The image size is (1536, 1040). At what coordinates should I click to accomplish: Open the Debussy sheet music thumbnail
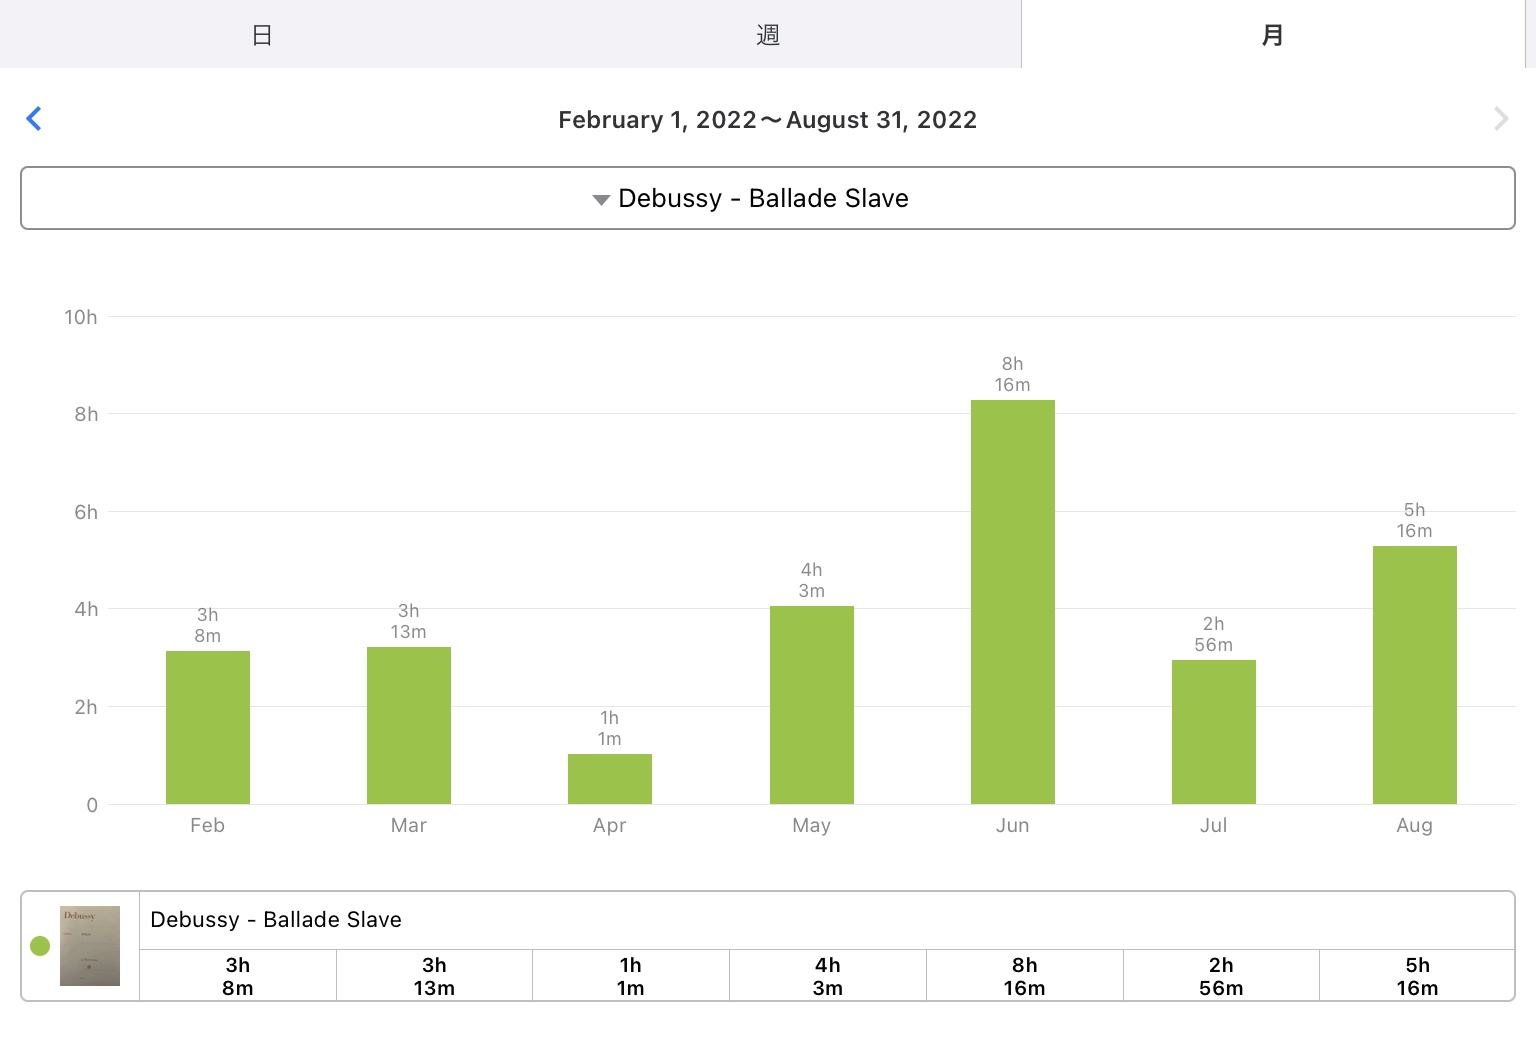click(90, 946)
